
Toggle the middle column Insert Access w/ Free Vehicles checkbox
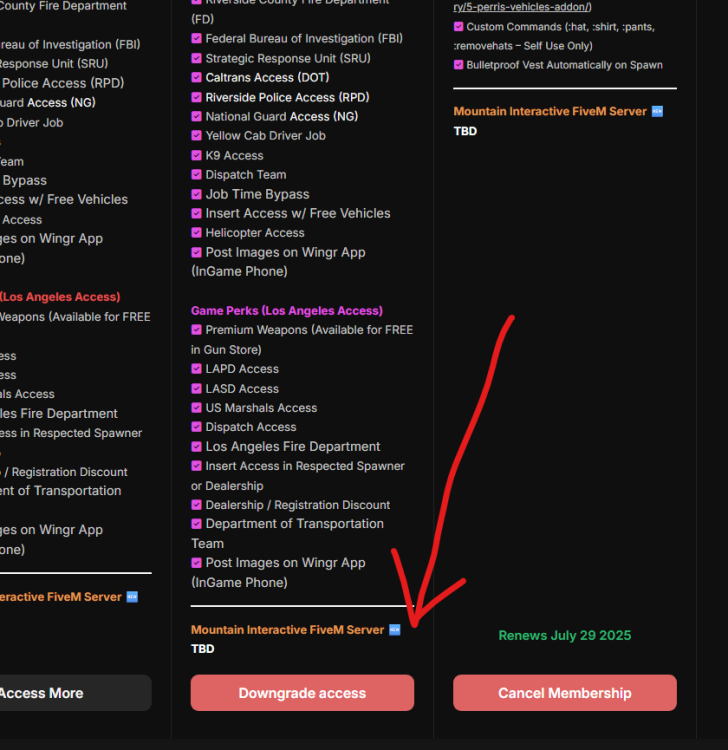[196, 213]
